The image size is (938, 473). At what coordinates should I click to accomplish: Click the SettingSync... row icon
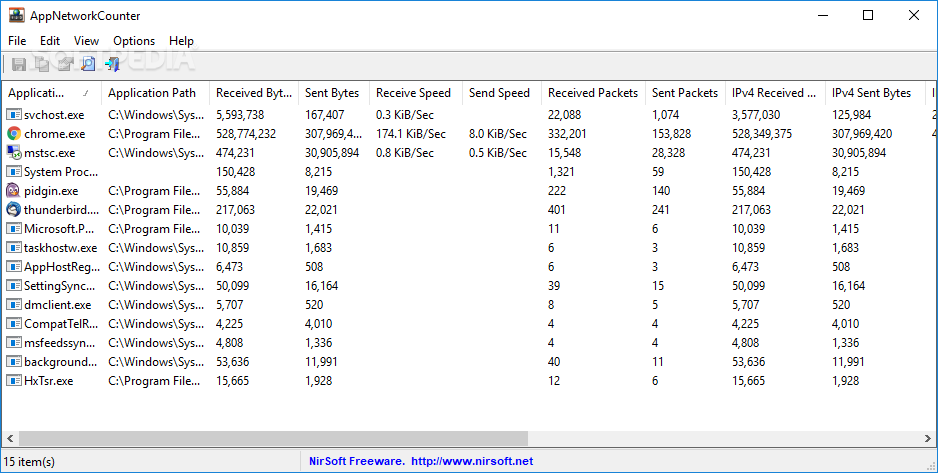[x=14, y=286]
